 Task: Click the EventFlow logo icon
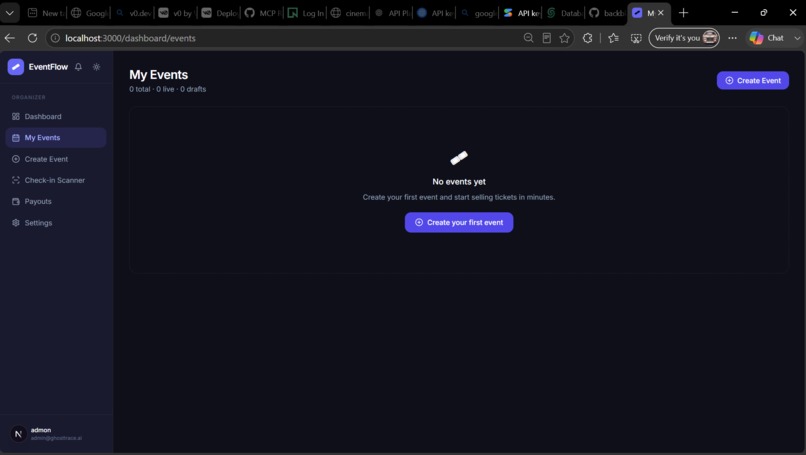(15, 67)
